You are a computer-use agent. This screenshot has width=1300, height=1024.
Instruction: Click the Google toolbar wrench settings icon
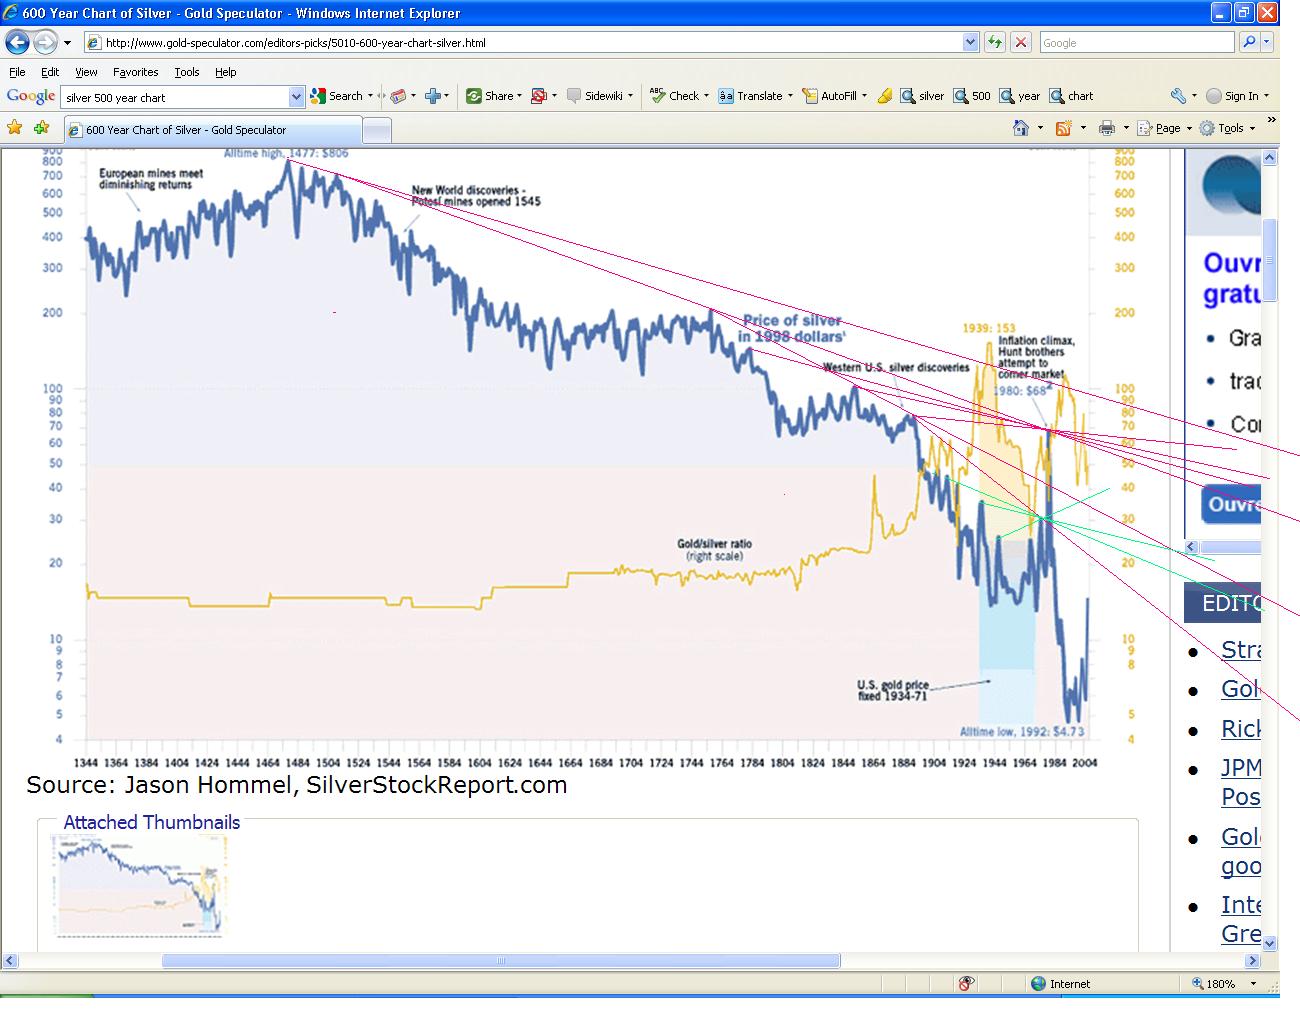coord(1178,96)
